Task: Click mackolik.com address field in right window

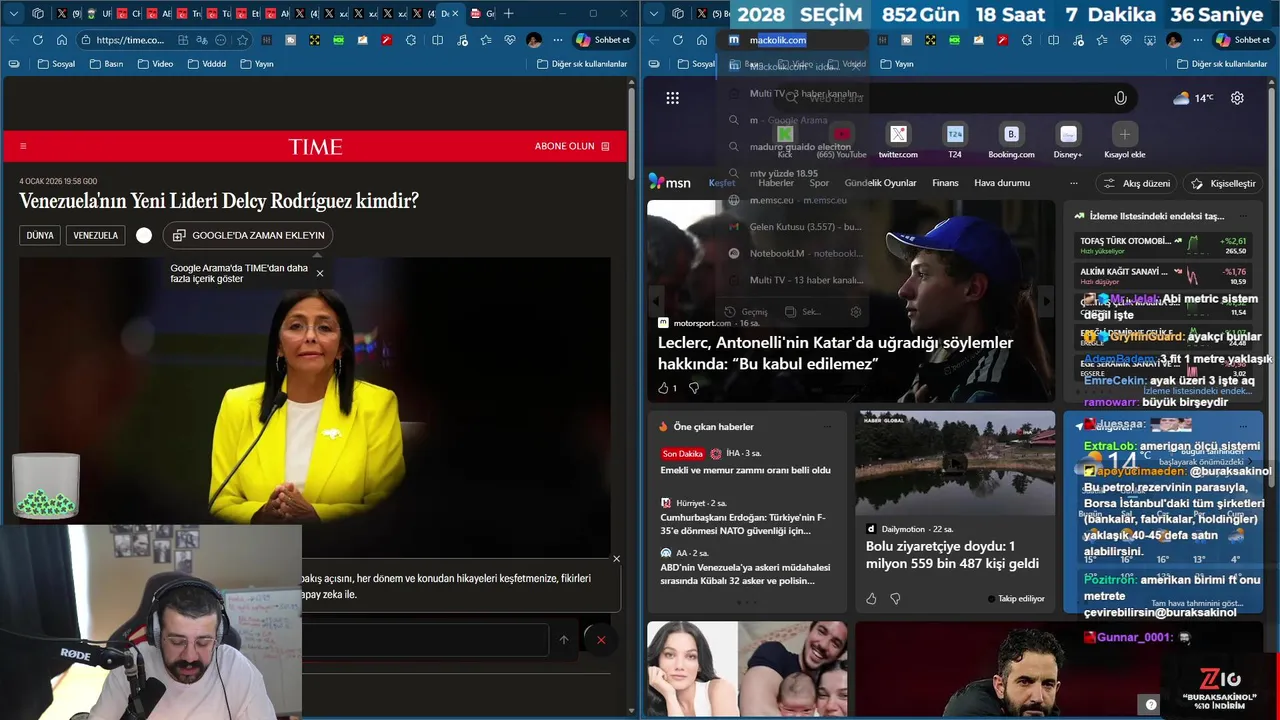Action: click(790, 40)
